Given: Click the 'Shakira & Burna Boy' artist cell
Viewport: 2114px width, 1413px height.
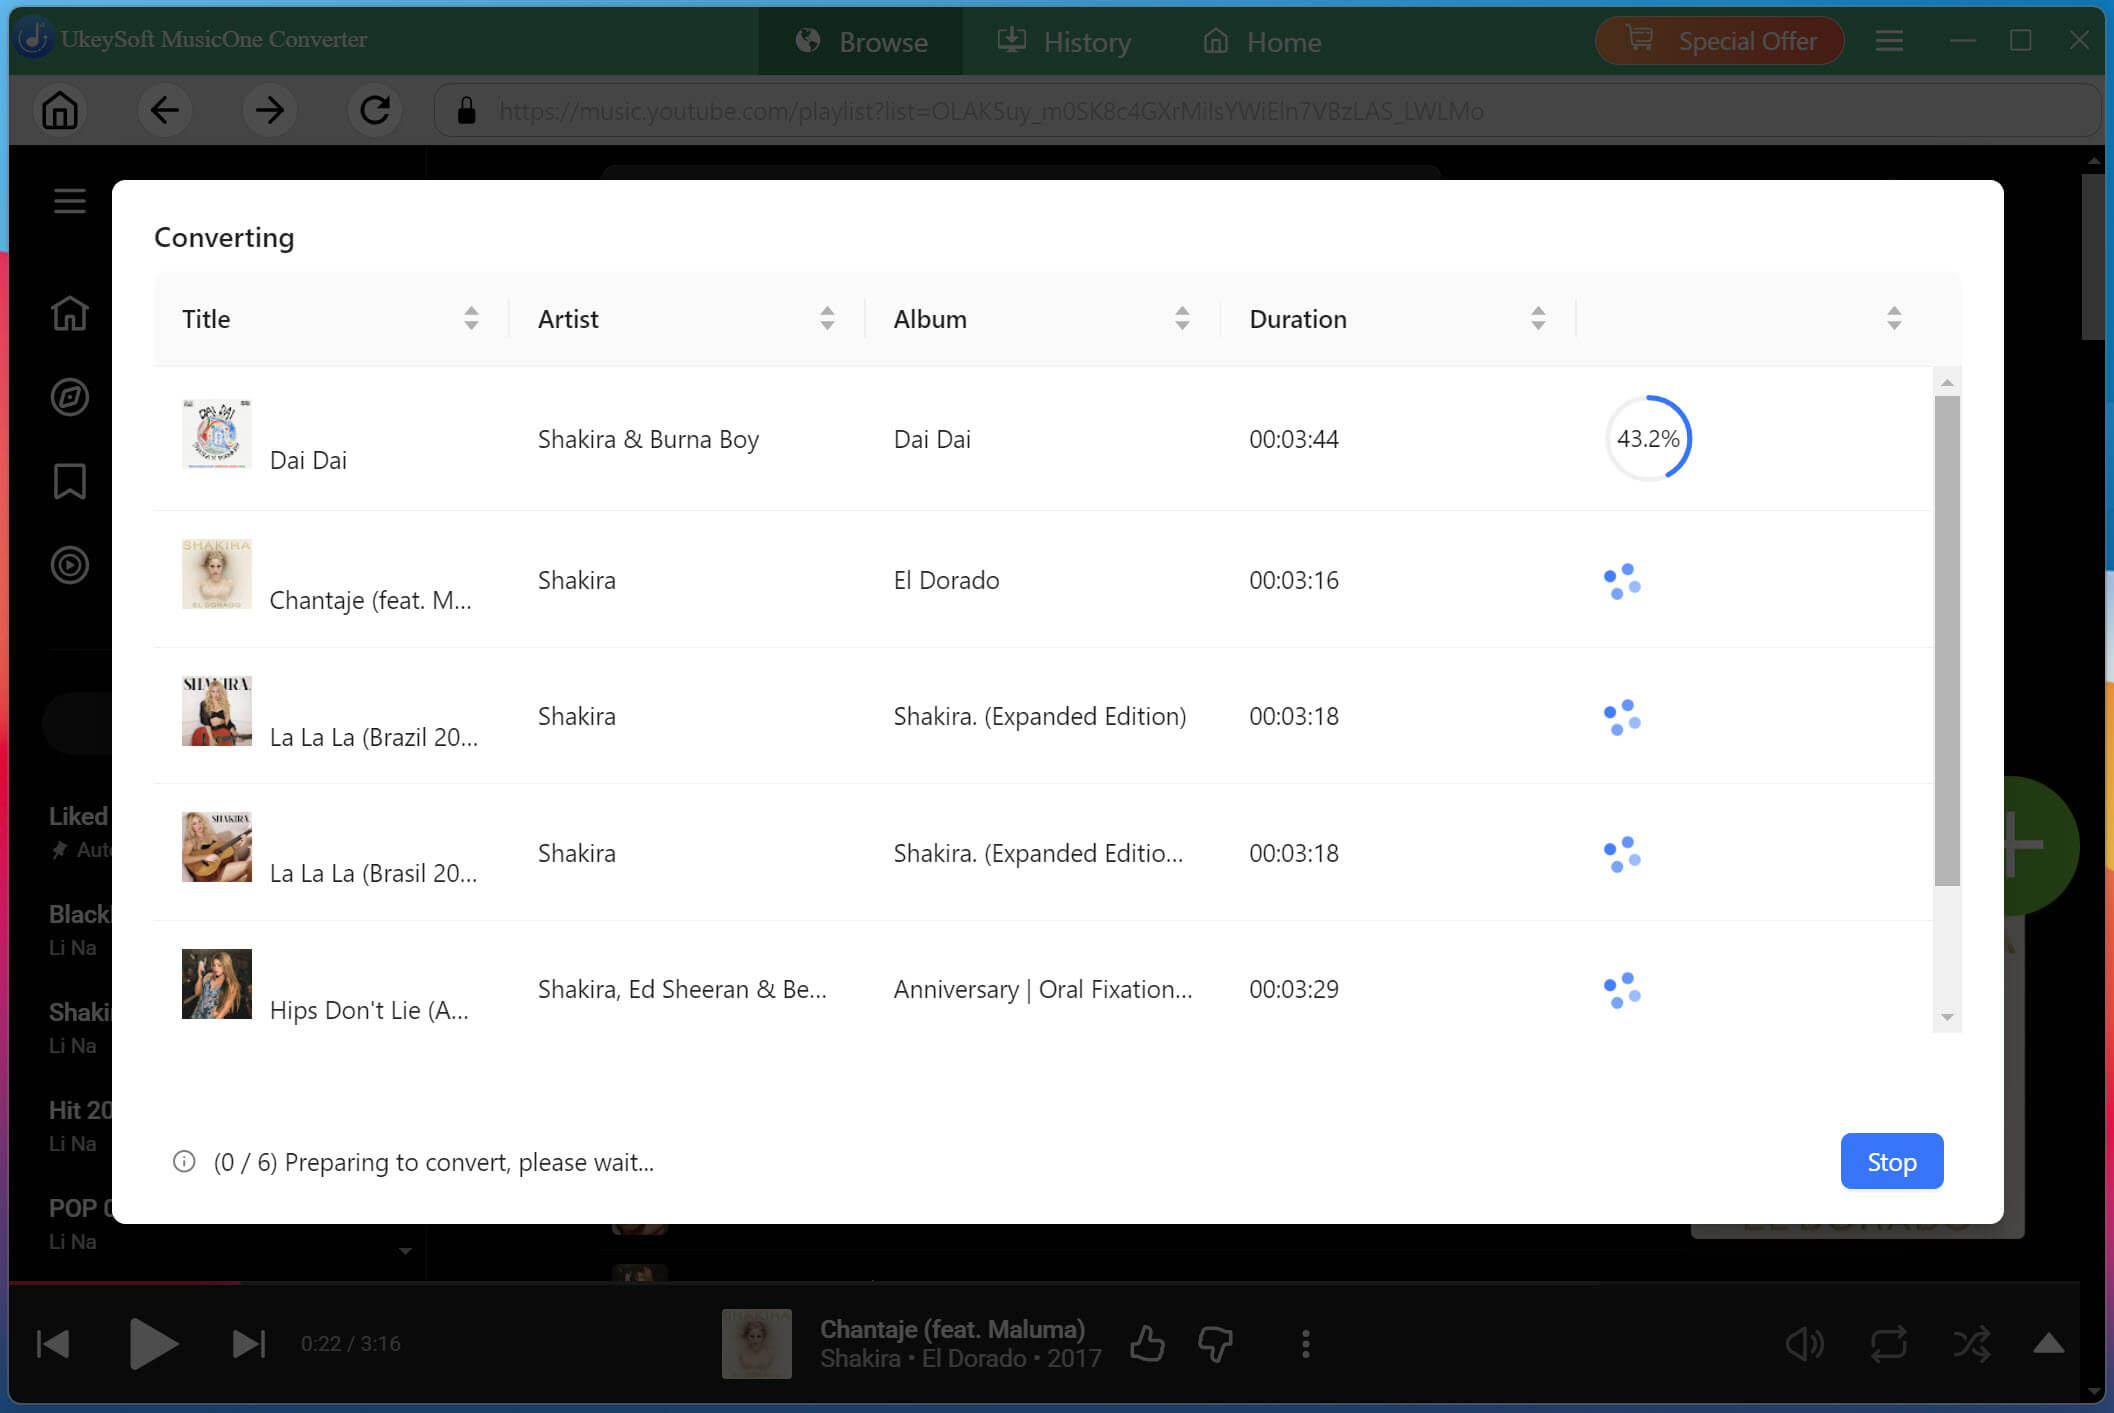Looking at the screenshot, I should [648, 439].
